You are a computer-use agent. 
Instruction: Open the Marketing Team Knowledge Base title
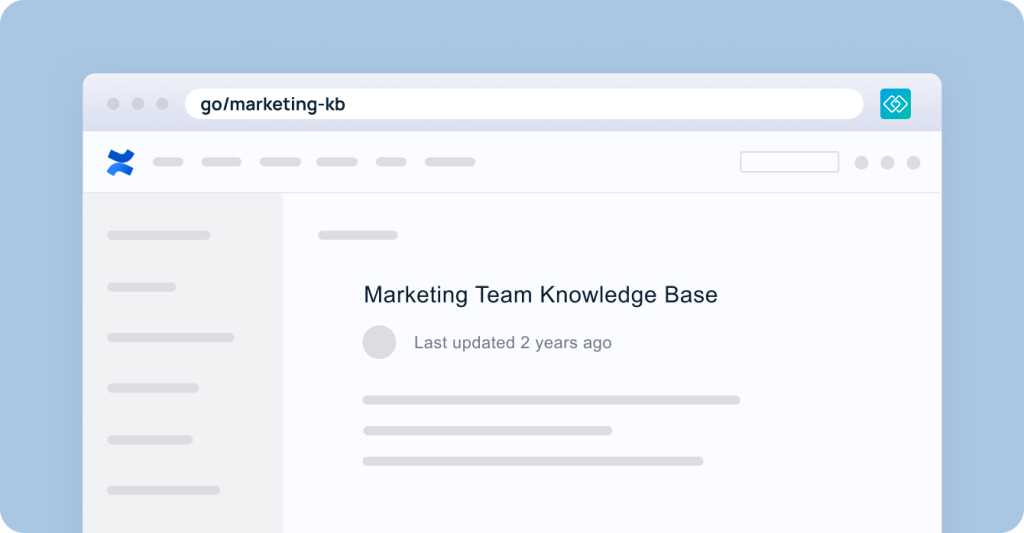(x=540, y=295)
